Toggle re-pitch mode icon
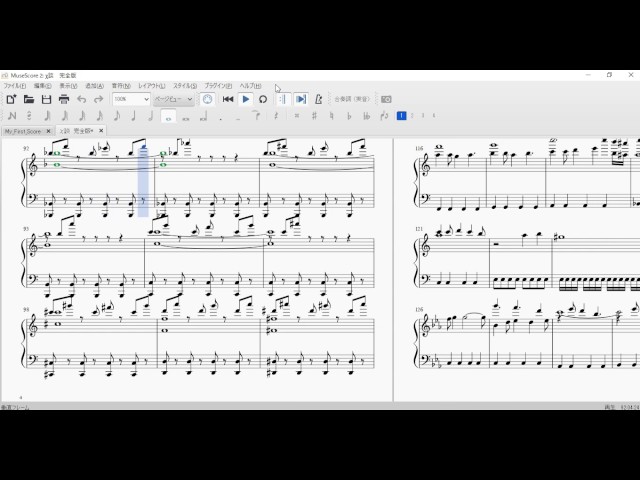Screen dimensions: 640x480 (x=29, y=116)
